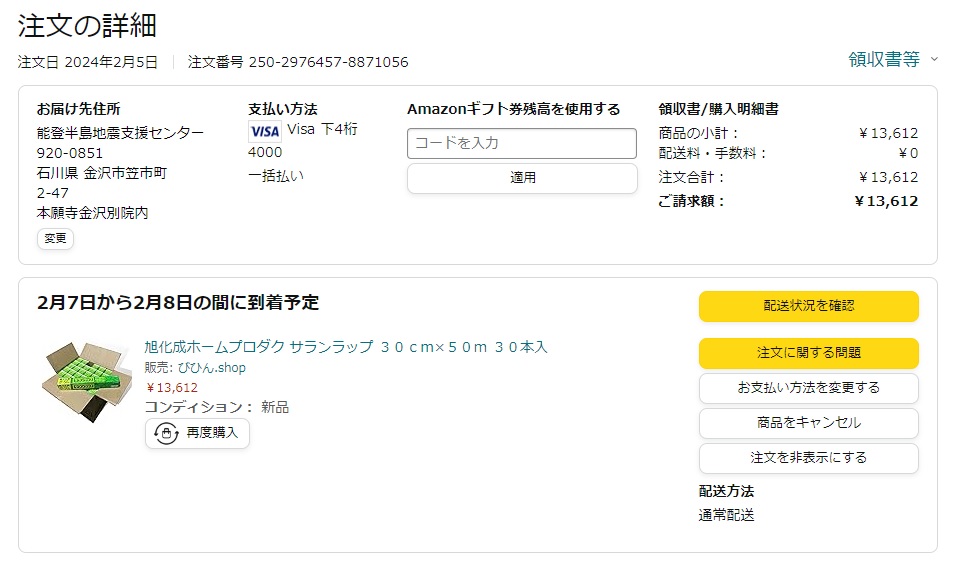The height and width of the screenshot is (574, 960).
Task: Select お支払い方法を変更する button
Action: (x=809, y=388)
